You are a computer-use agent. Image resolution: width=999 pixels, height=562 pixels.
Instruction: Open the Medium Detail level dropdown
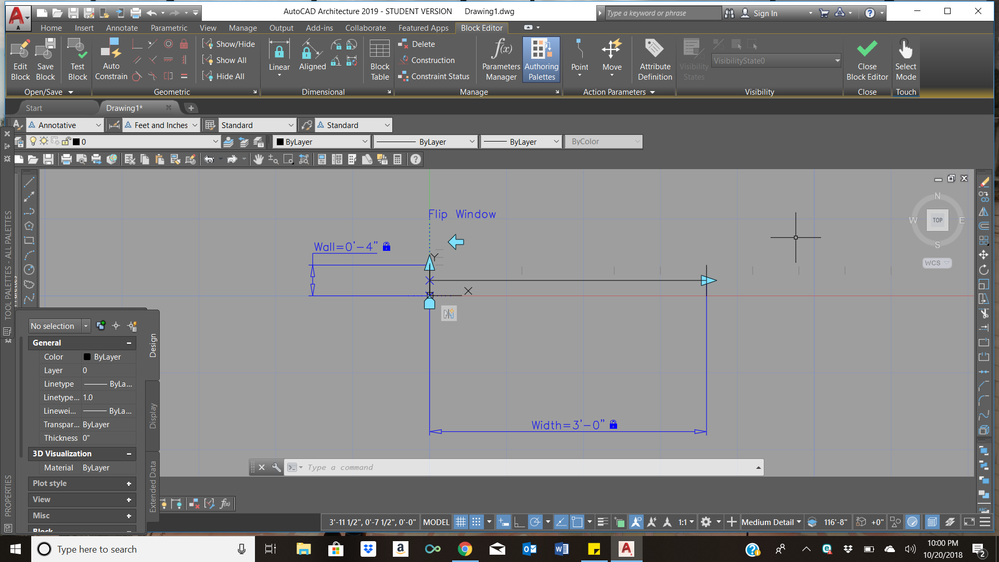tap(771, 522)
